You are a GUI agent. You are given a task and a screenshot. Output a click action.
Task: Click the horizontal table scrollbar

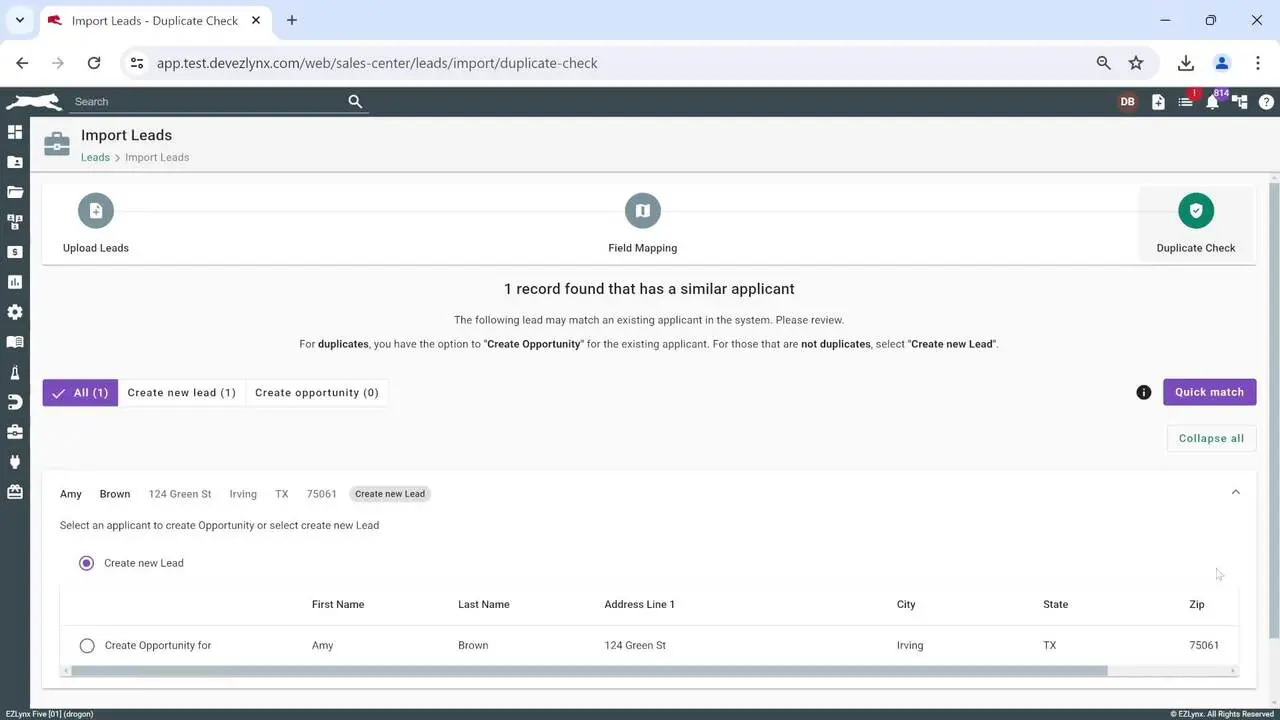pyautogui.click(x=589, y=671)
